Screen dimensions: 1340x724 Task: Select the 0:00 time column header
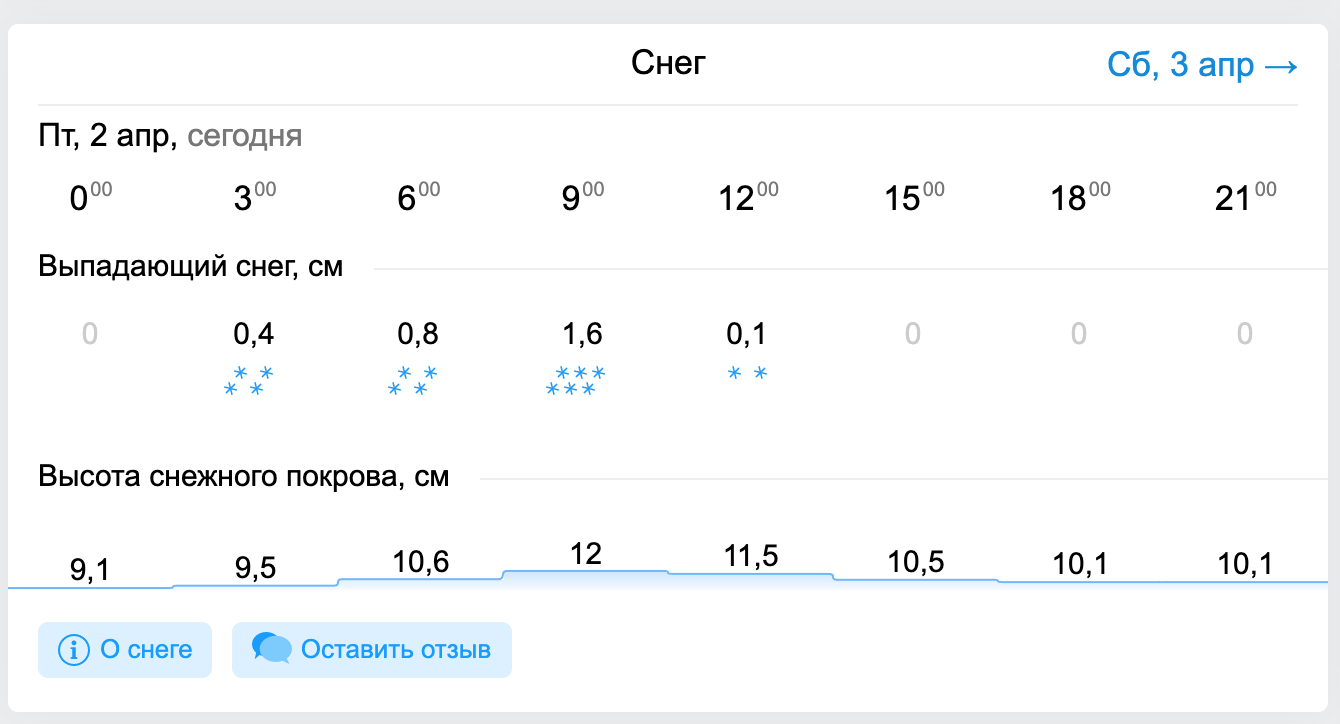[x=90, y=198]
